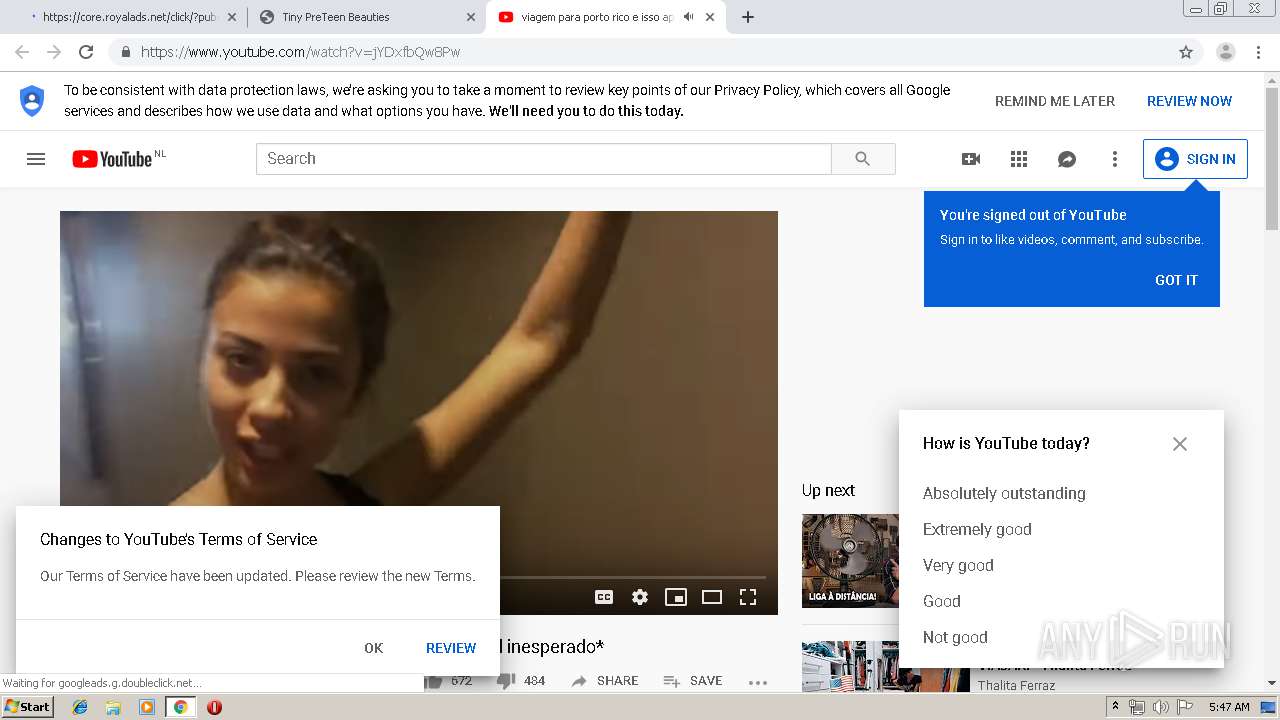Image resolution: width=1280 pixels, height=720 pixels.
Task: Close the active YouTube tab
Action: 710,17
